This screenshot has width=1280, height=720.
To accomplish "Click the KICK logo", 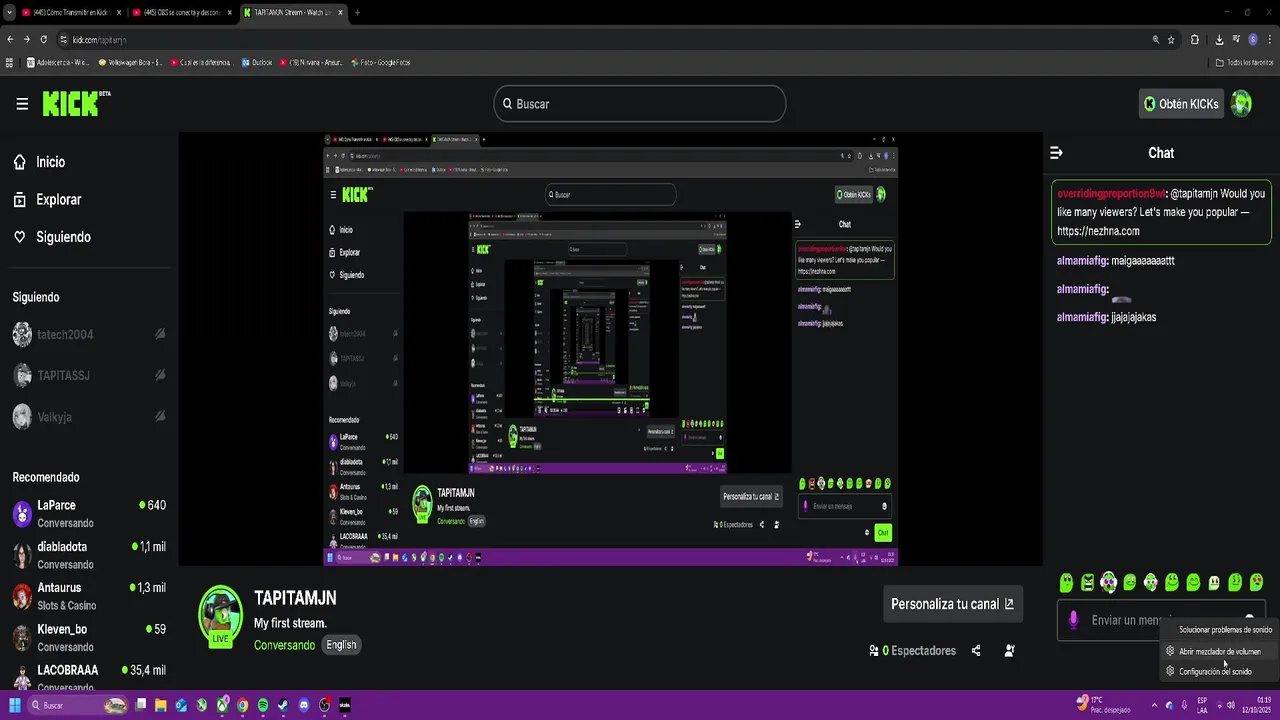I will [76, 103].
